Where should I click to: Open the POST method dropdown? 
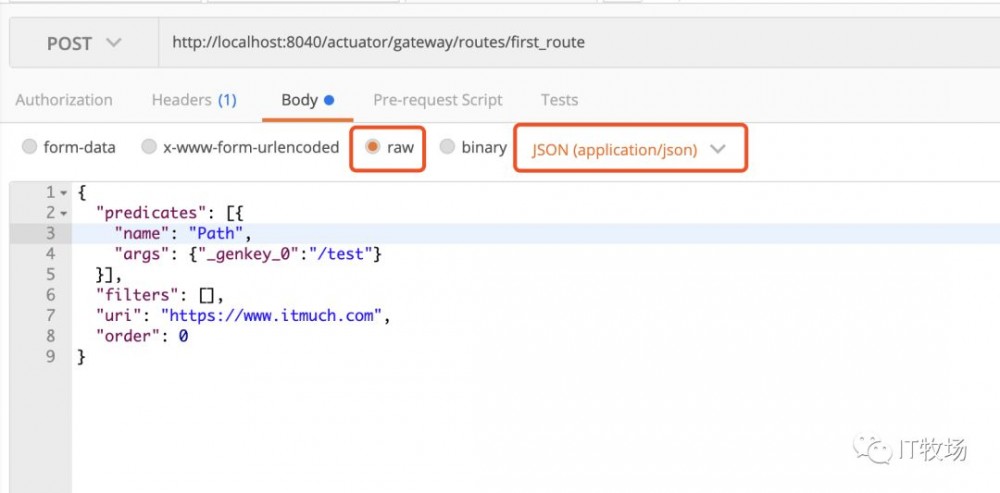(83, 43)
